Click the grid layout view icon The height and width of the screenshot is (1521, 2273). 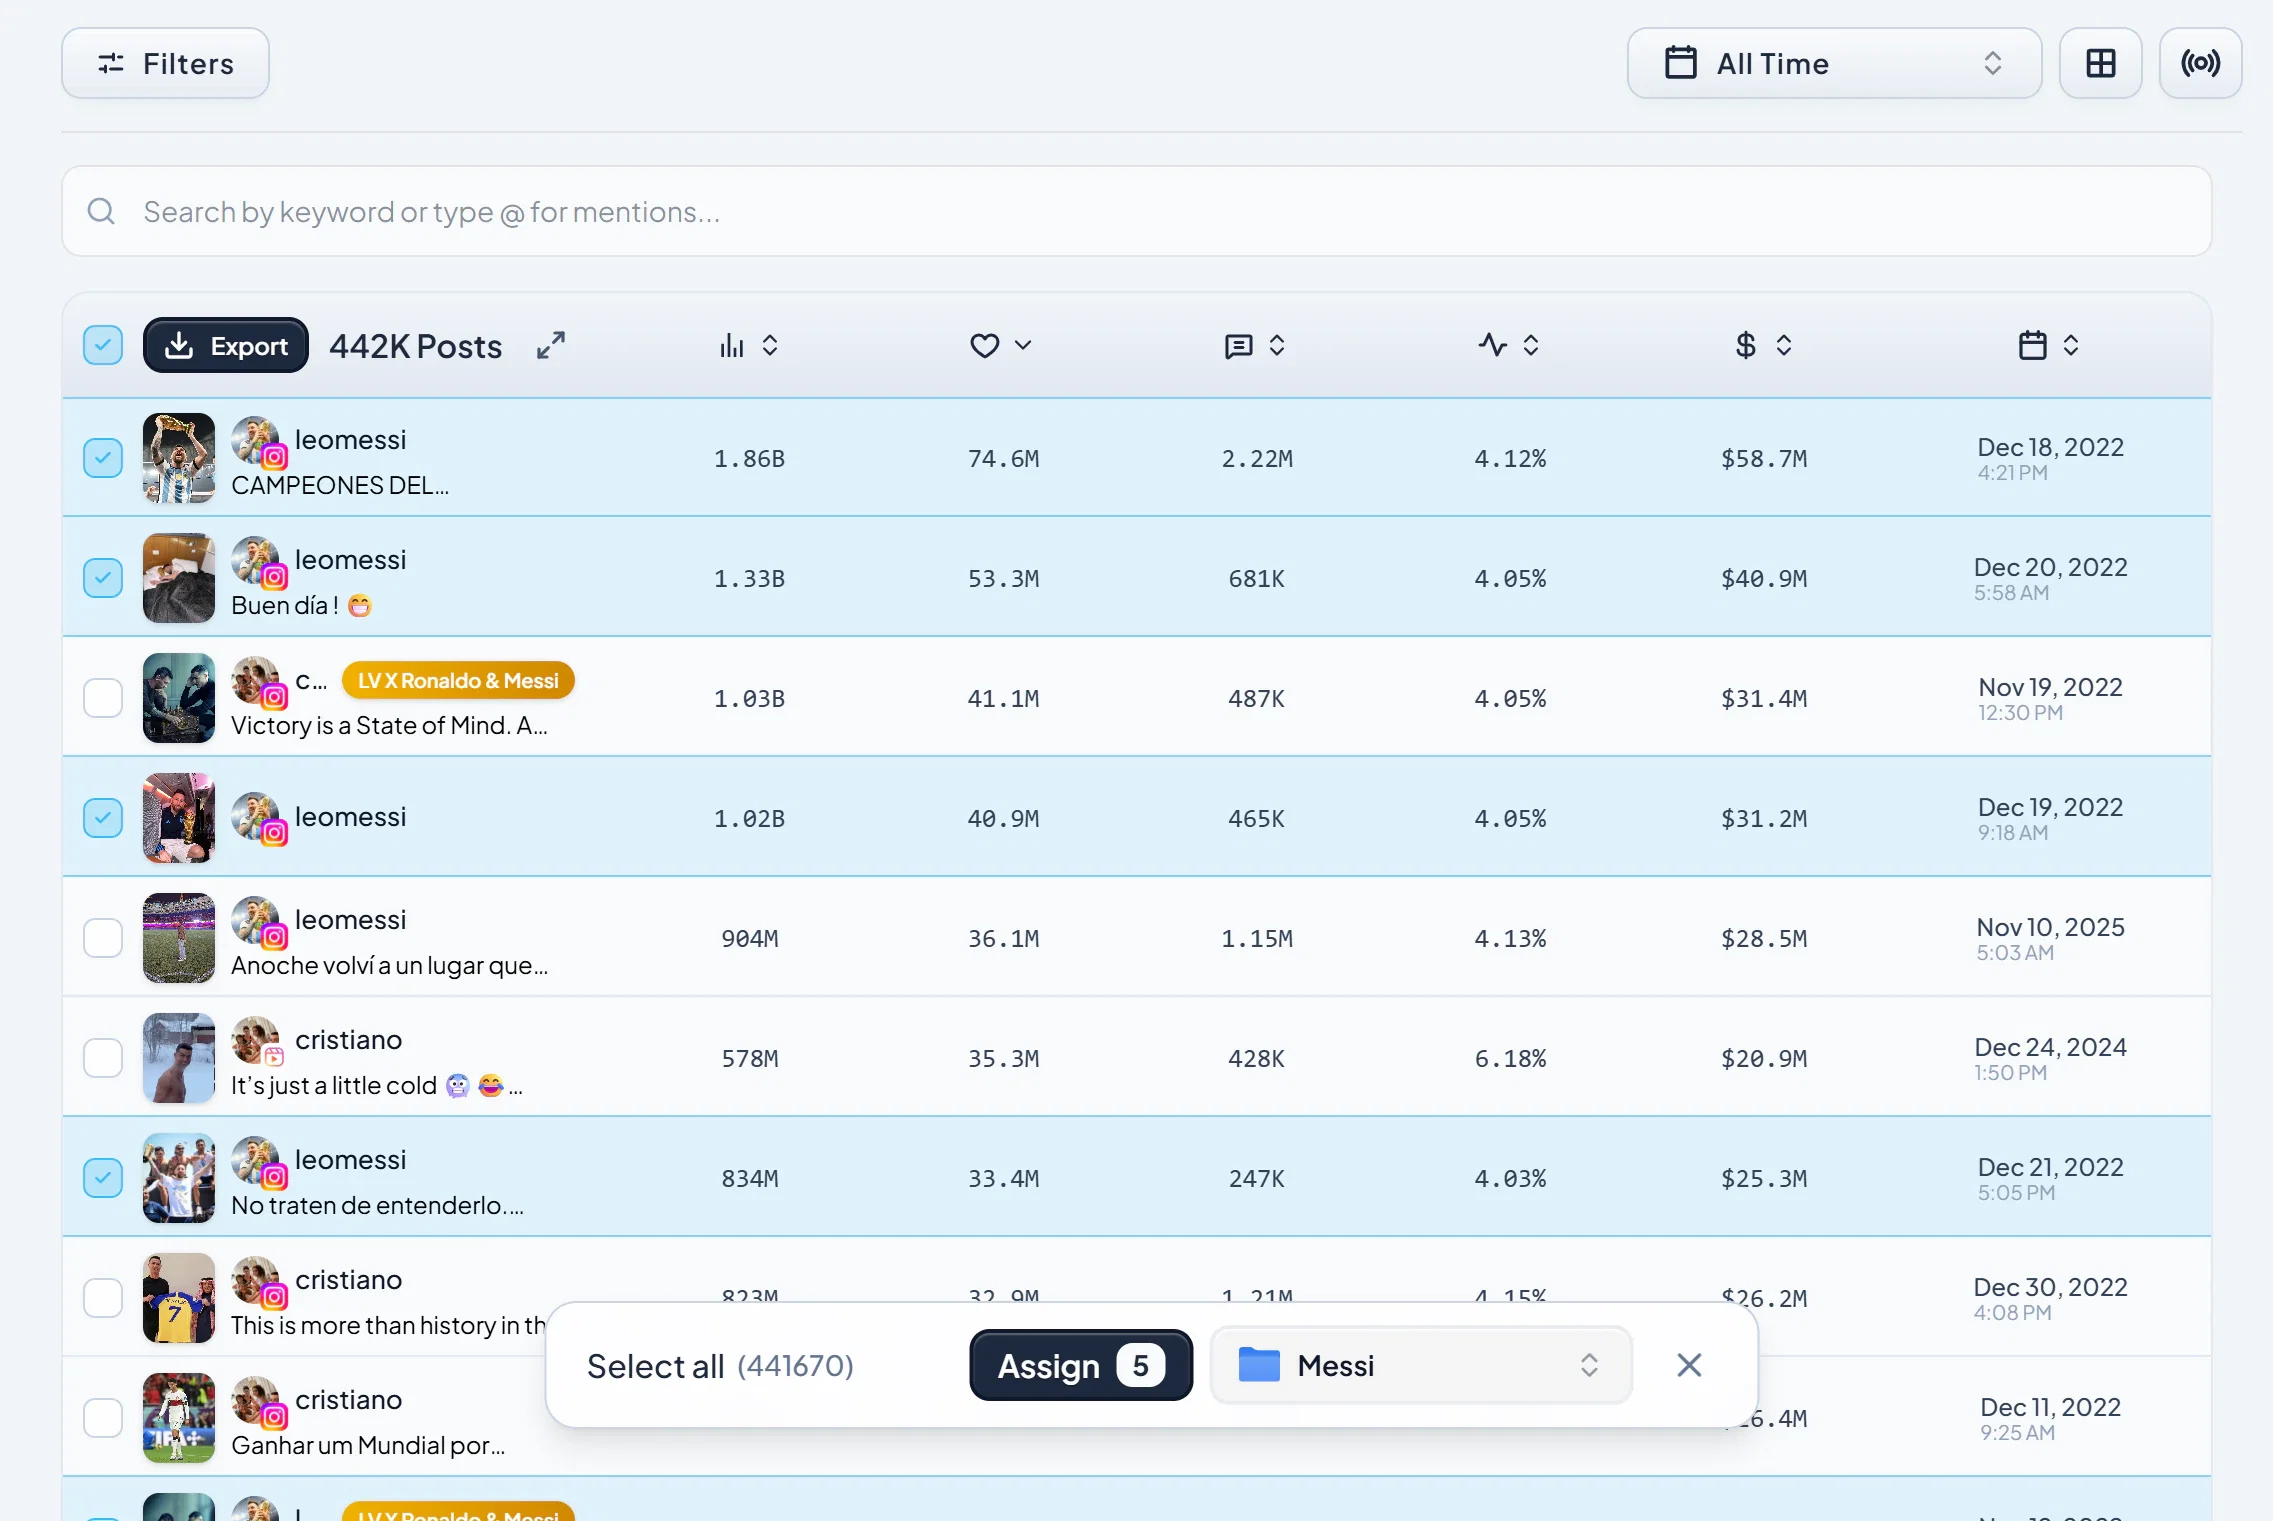2100,63
